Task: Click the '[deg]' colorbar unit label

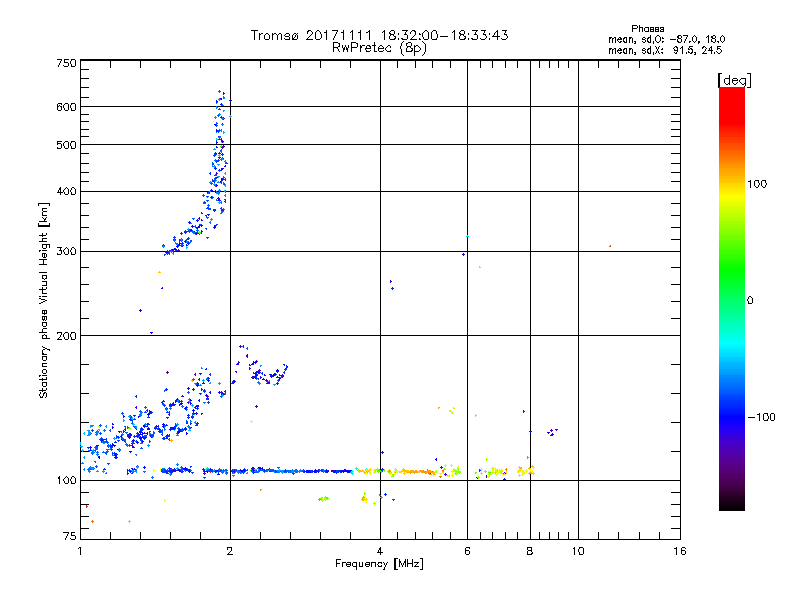Action: [734, 80]
